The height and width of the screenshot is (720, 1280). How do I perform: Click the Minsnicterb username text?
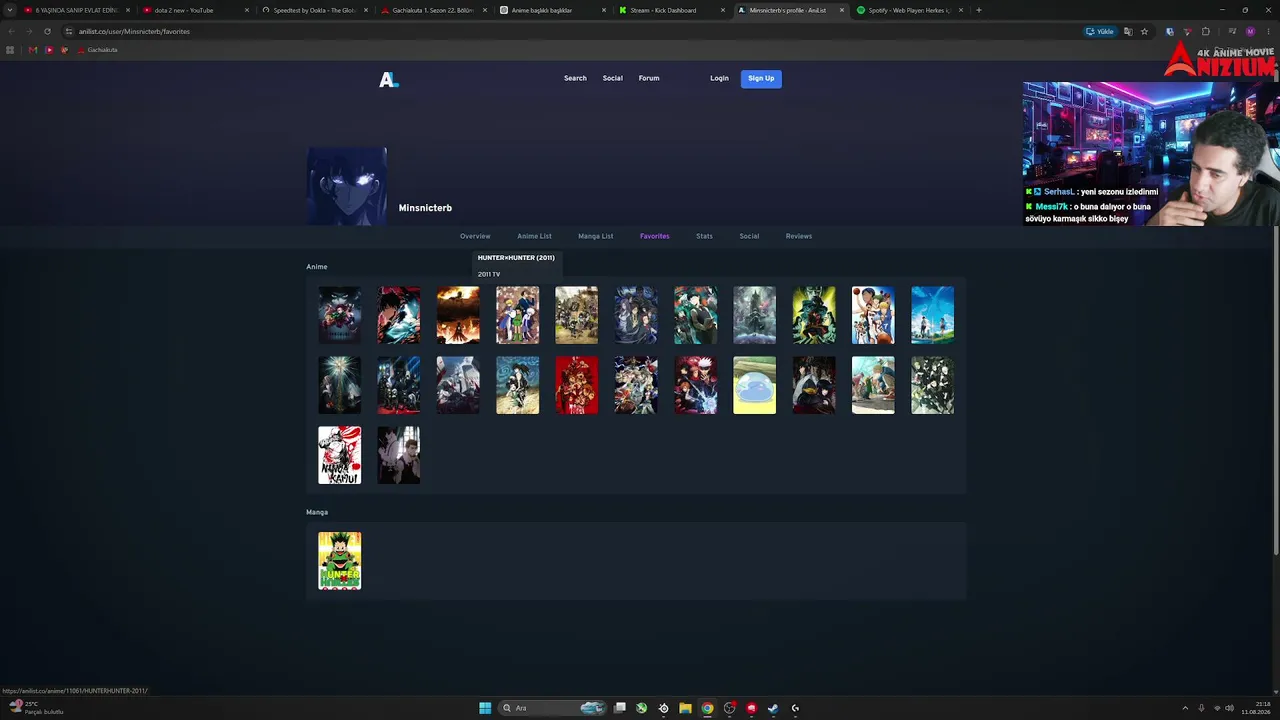[x=425, y=208]
